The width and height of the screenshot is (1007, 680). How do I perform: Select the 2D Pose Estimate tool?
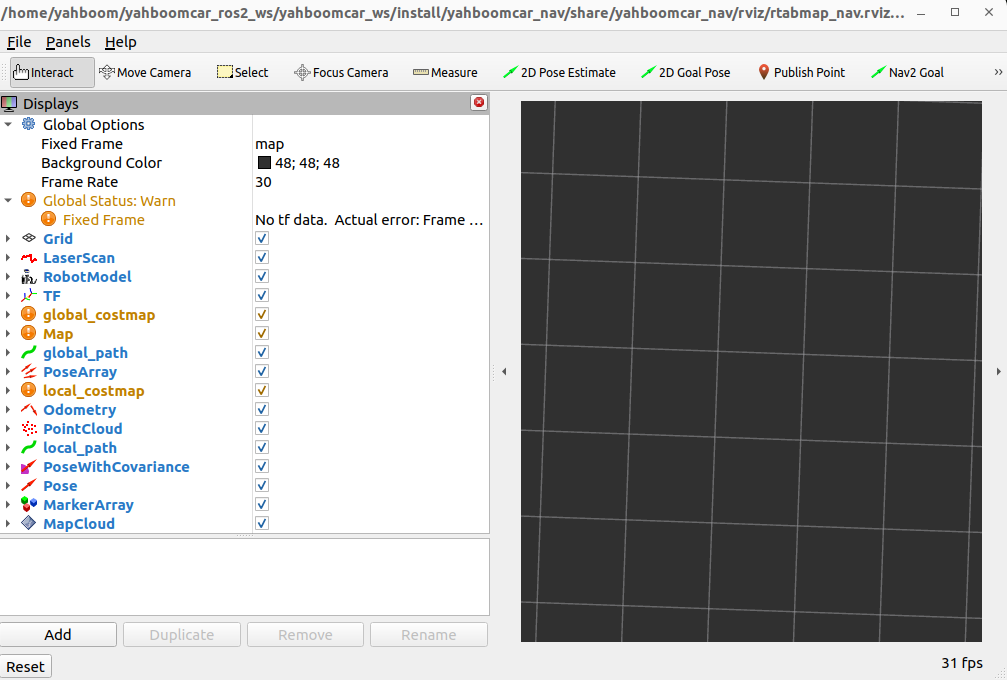[x=559, y=72]
